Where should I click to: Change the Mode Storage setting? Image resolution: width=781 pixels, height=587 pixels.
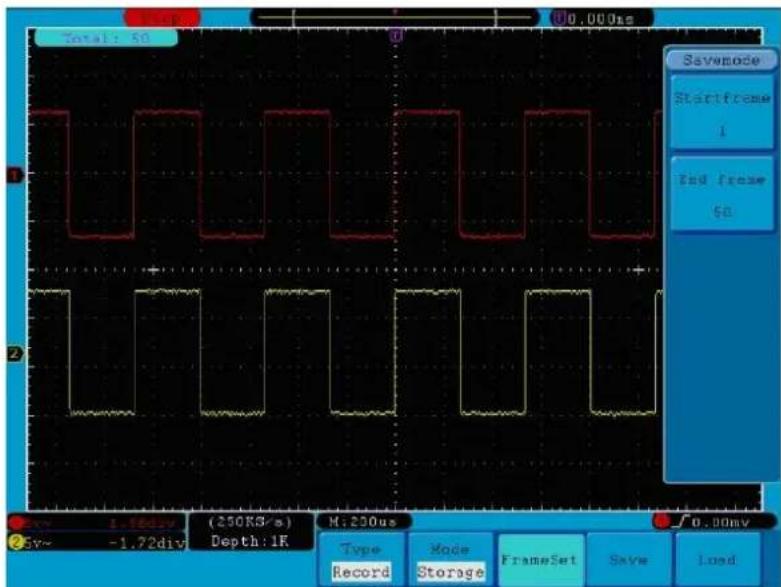[x=450, y=561]
